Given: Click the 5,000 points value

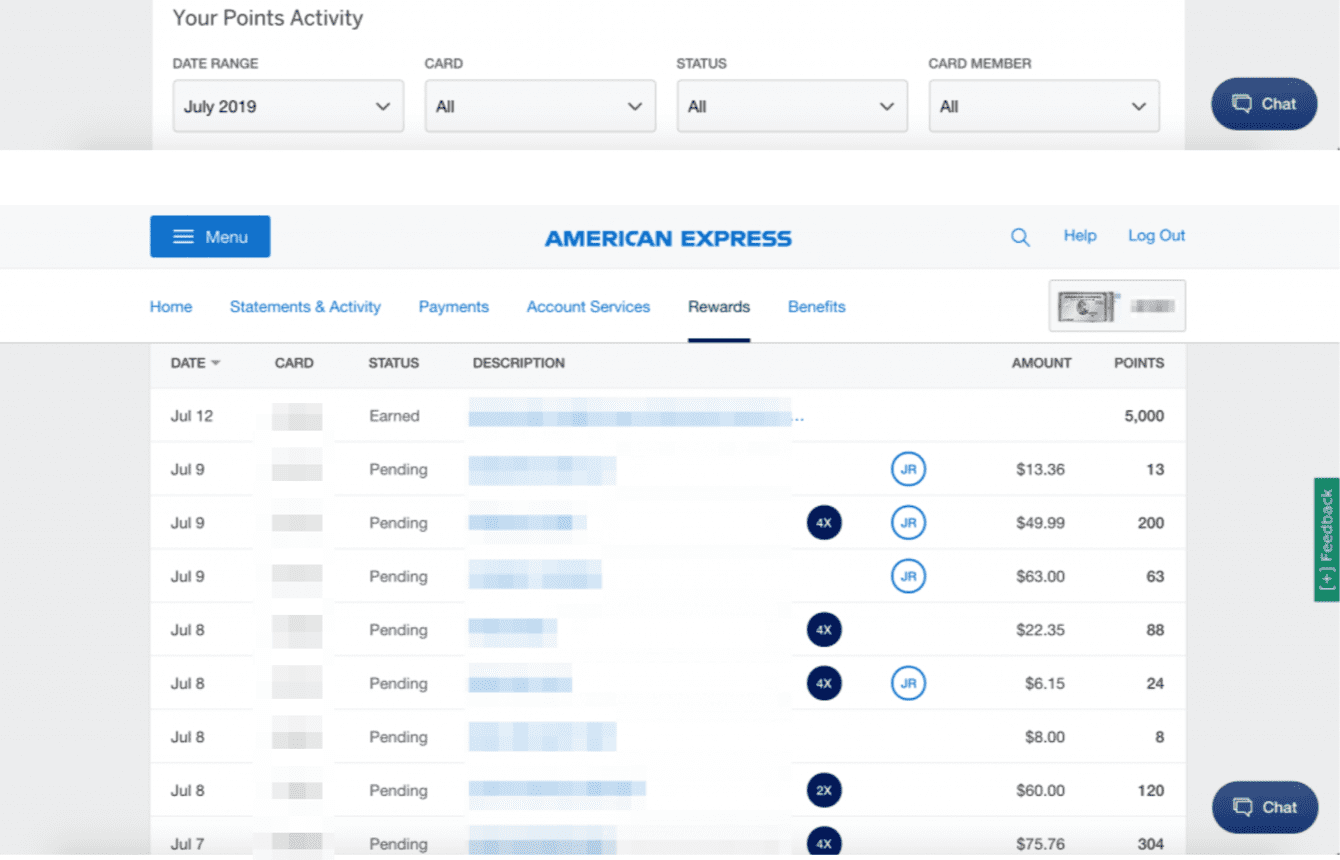Looking at the screenshot, I should pyautogui.click(x=1144, y=416).
